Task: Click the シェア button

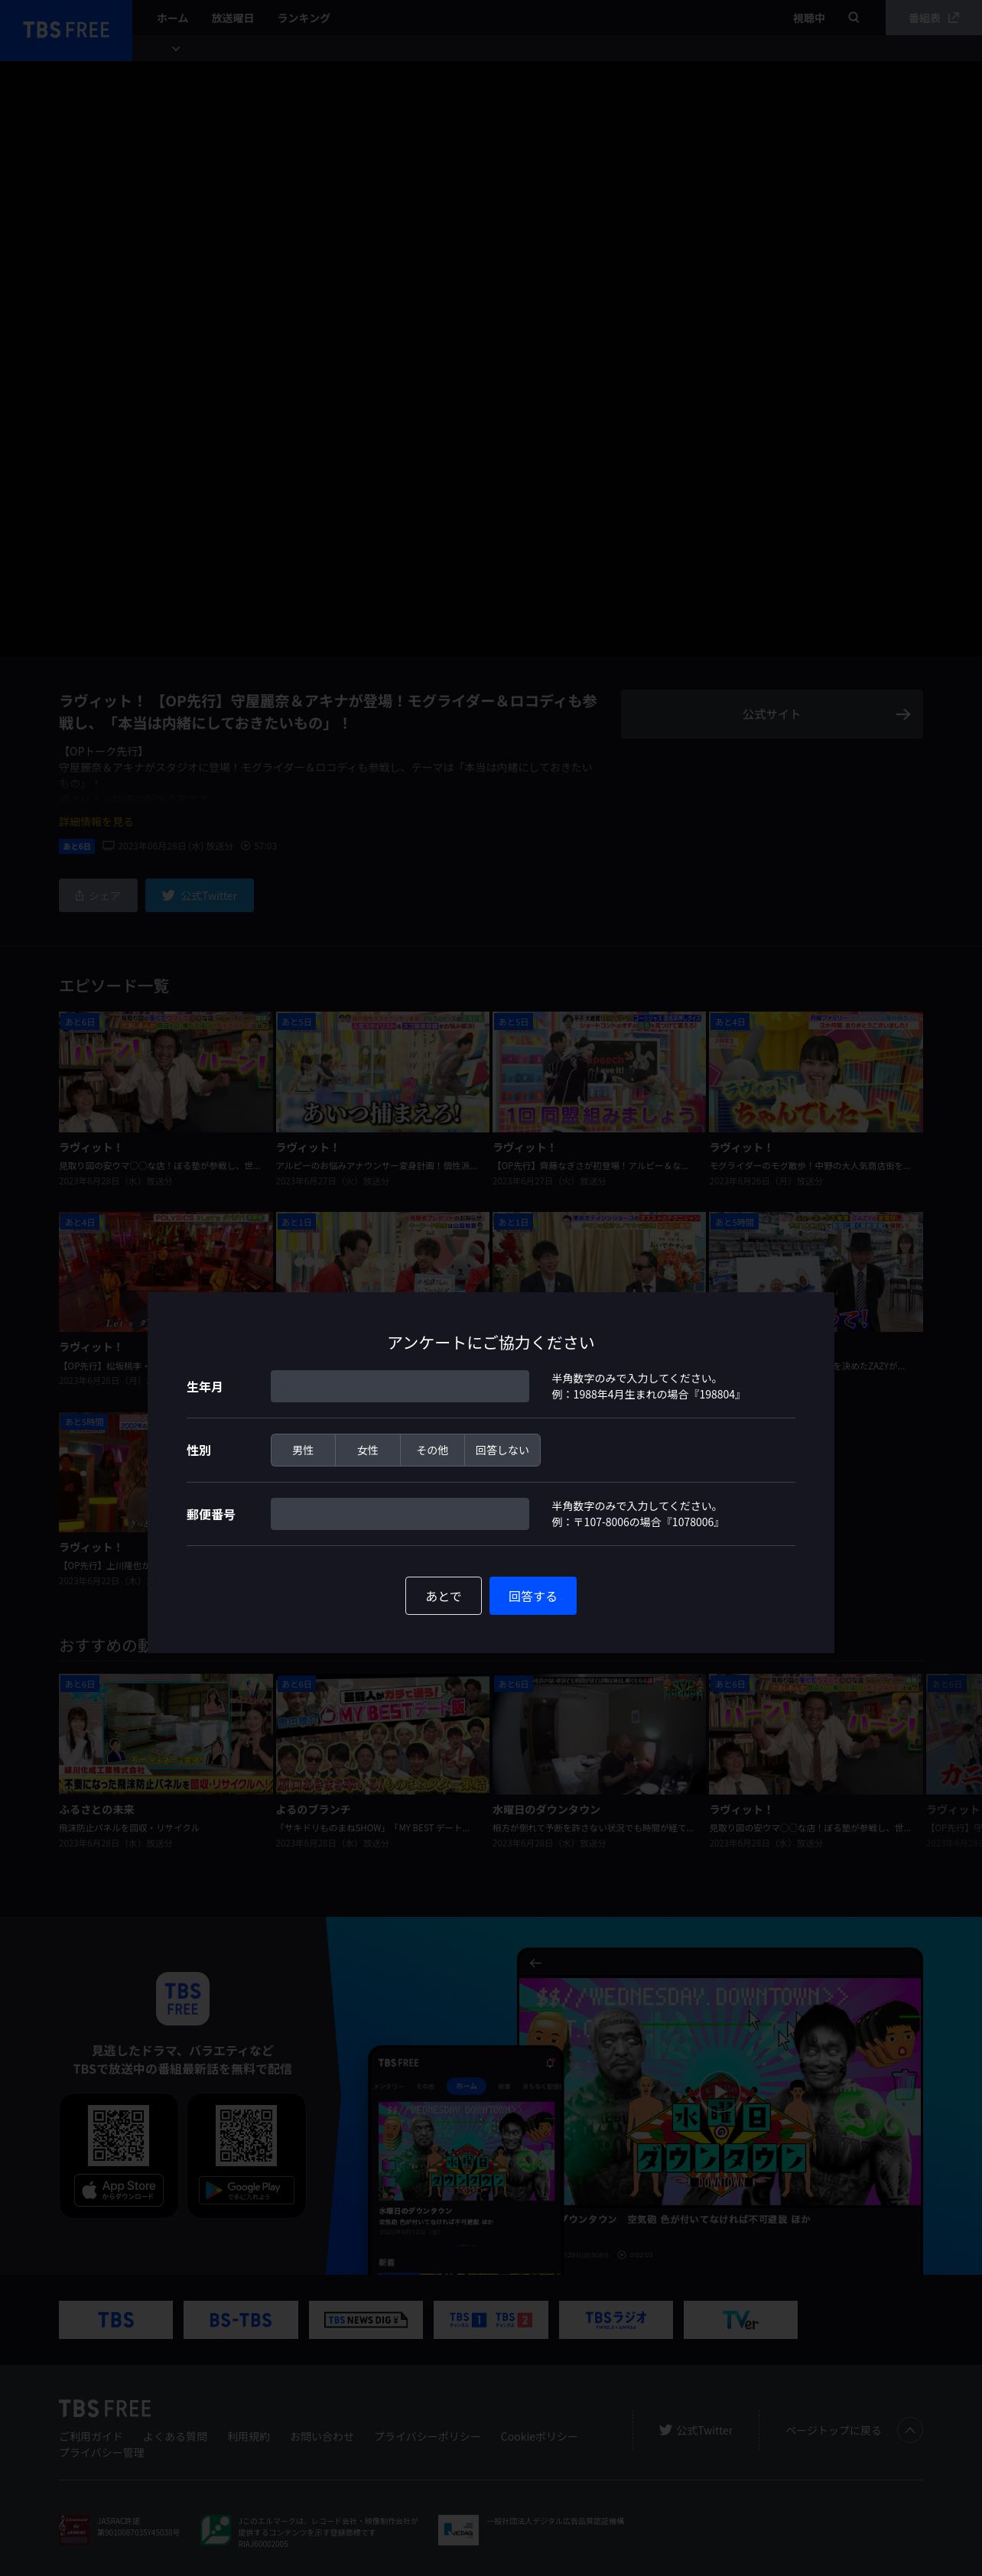Action: coord(98,895)
